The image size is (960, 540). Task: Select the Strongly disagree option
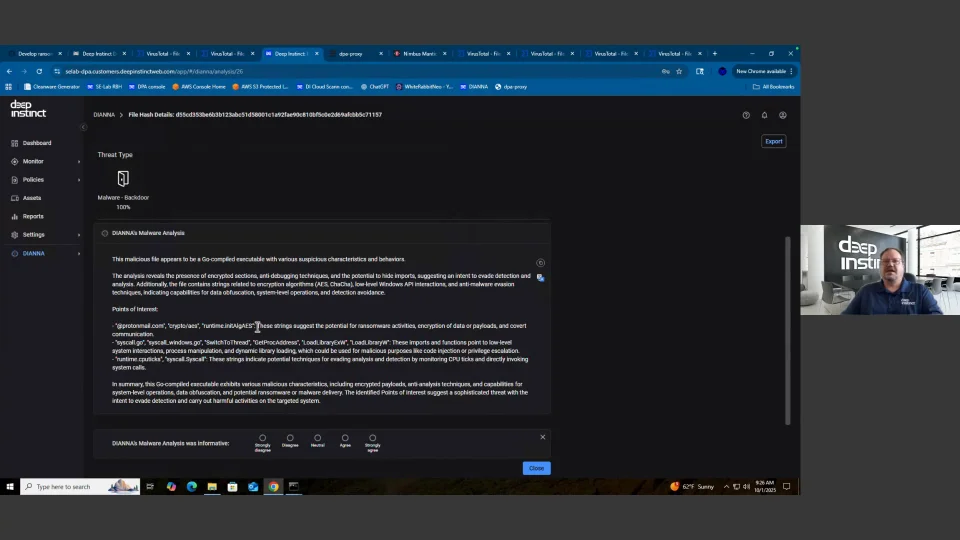tap(263, 438)
